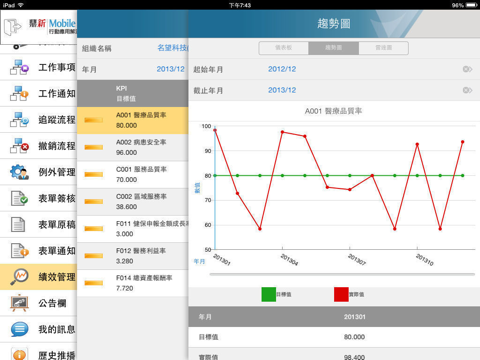Tap the table header cell 201301
Viewport: 480px width, 360px height.
click(x=355, y=317)
